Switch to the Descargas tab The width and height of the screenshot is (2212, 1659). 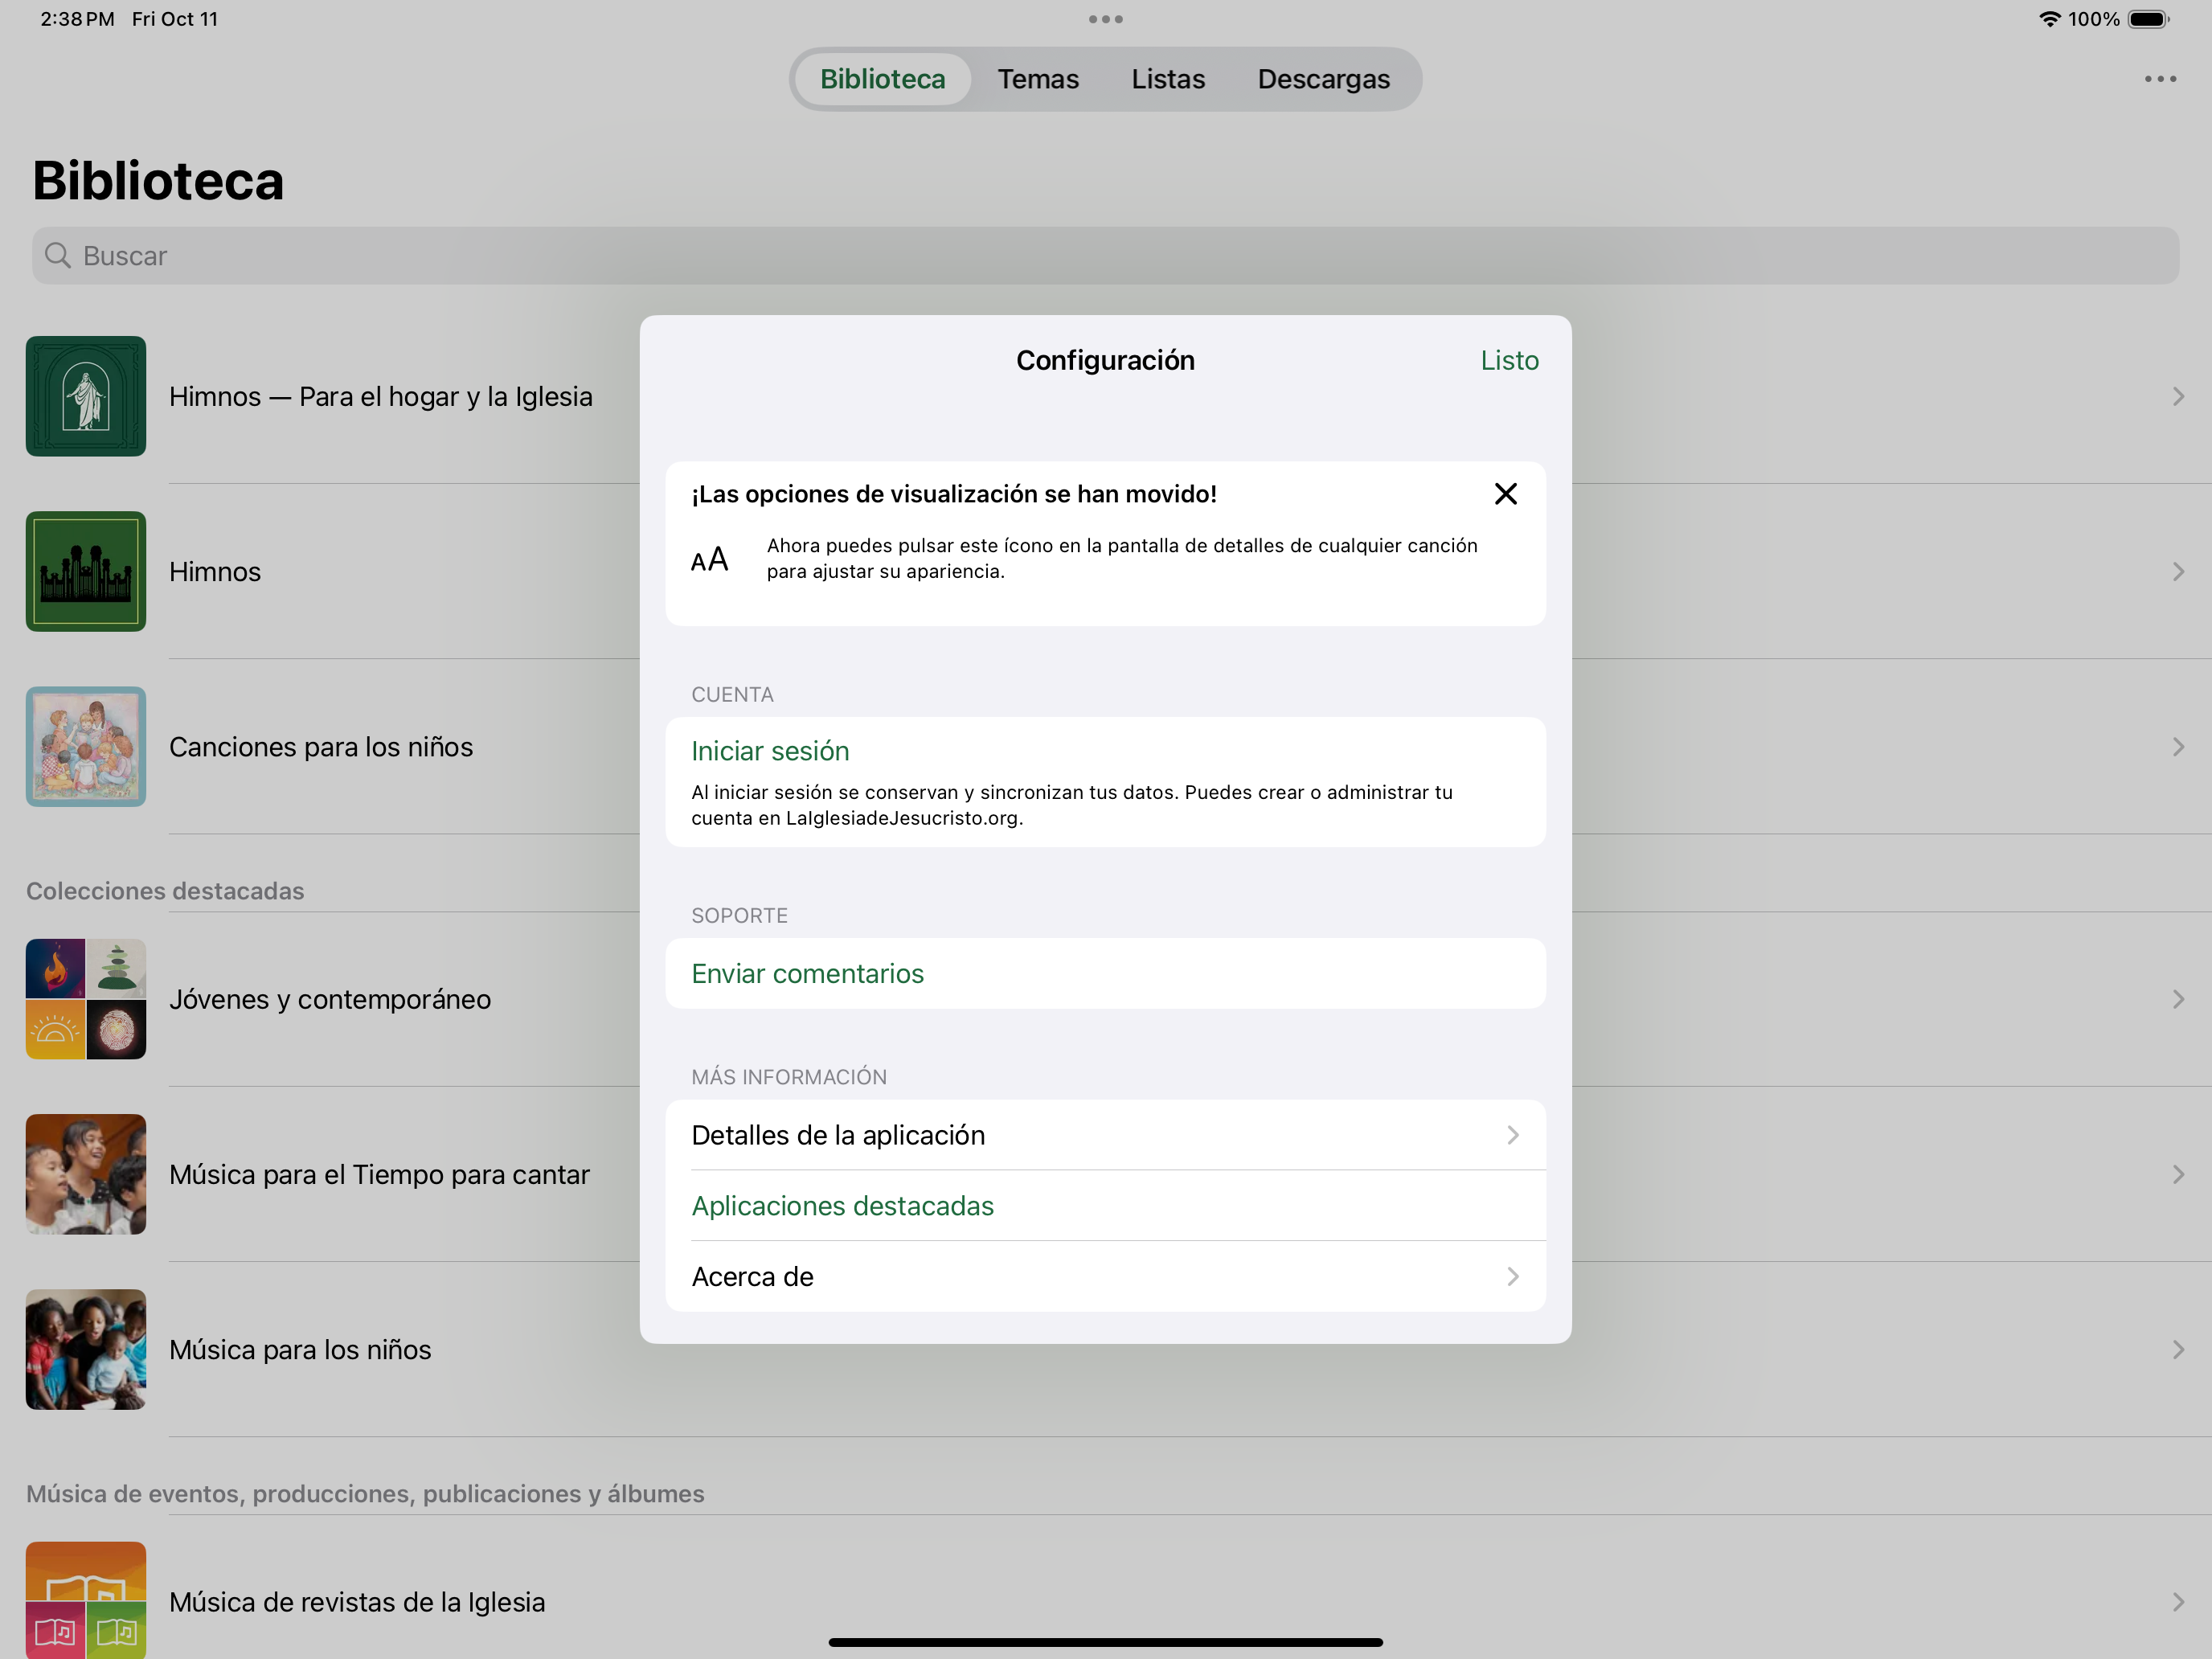tap(1323, 79)
